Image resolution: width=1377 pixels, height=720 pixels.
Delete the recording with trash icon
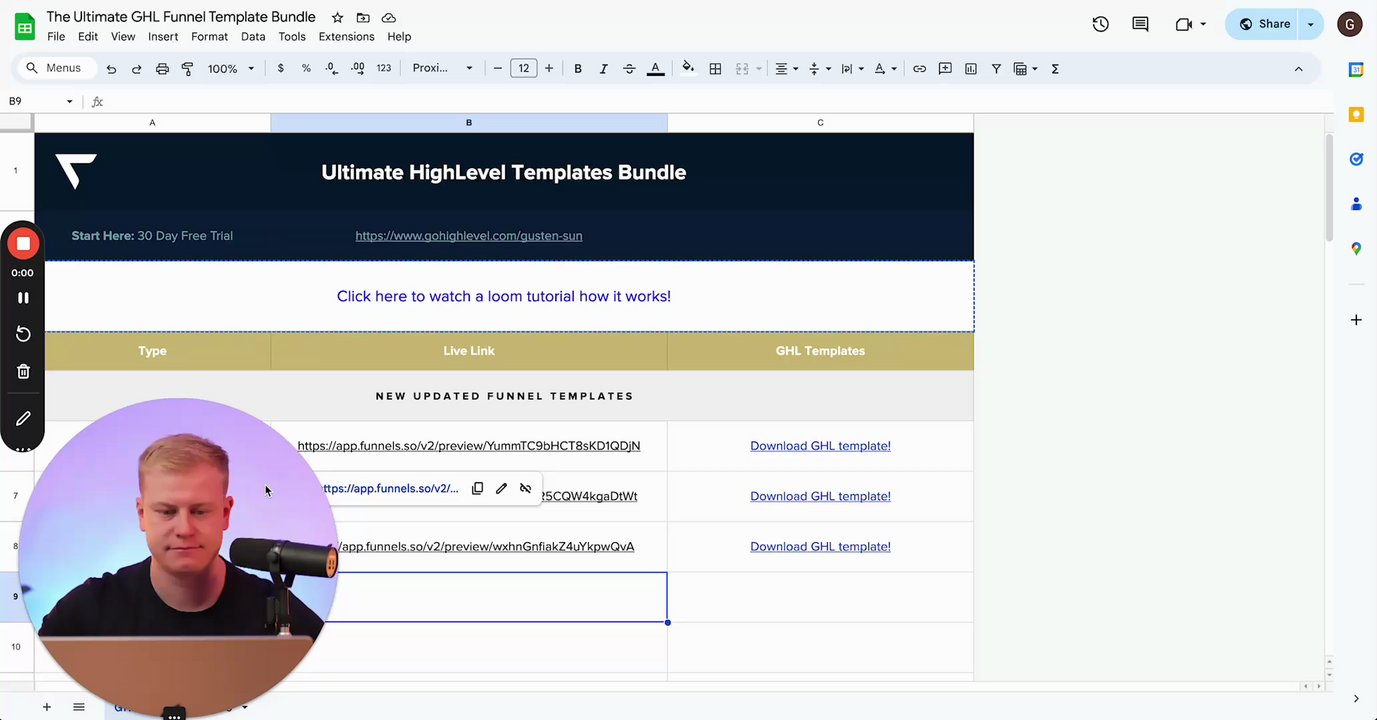(x=23, y=372)
